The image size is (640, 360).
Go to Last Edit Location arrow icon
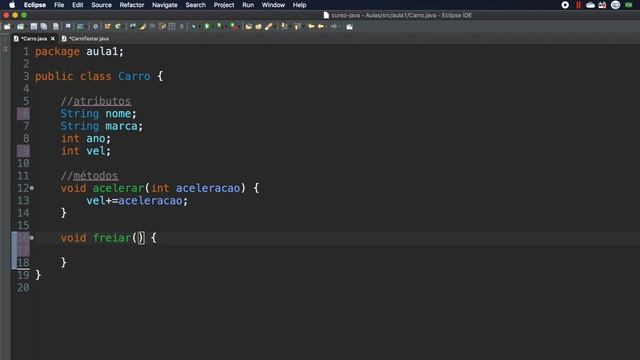point(311,27)
